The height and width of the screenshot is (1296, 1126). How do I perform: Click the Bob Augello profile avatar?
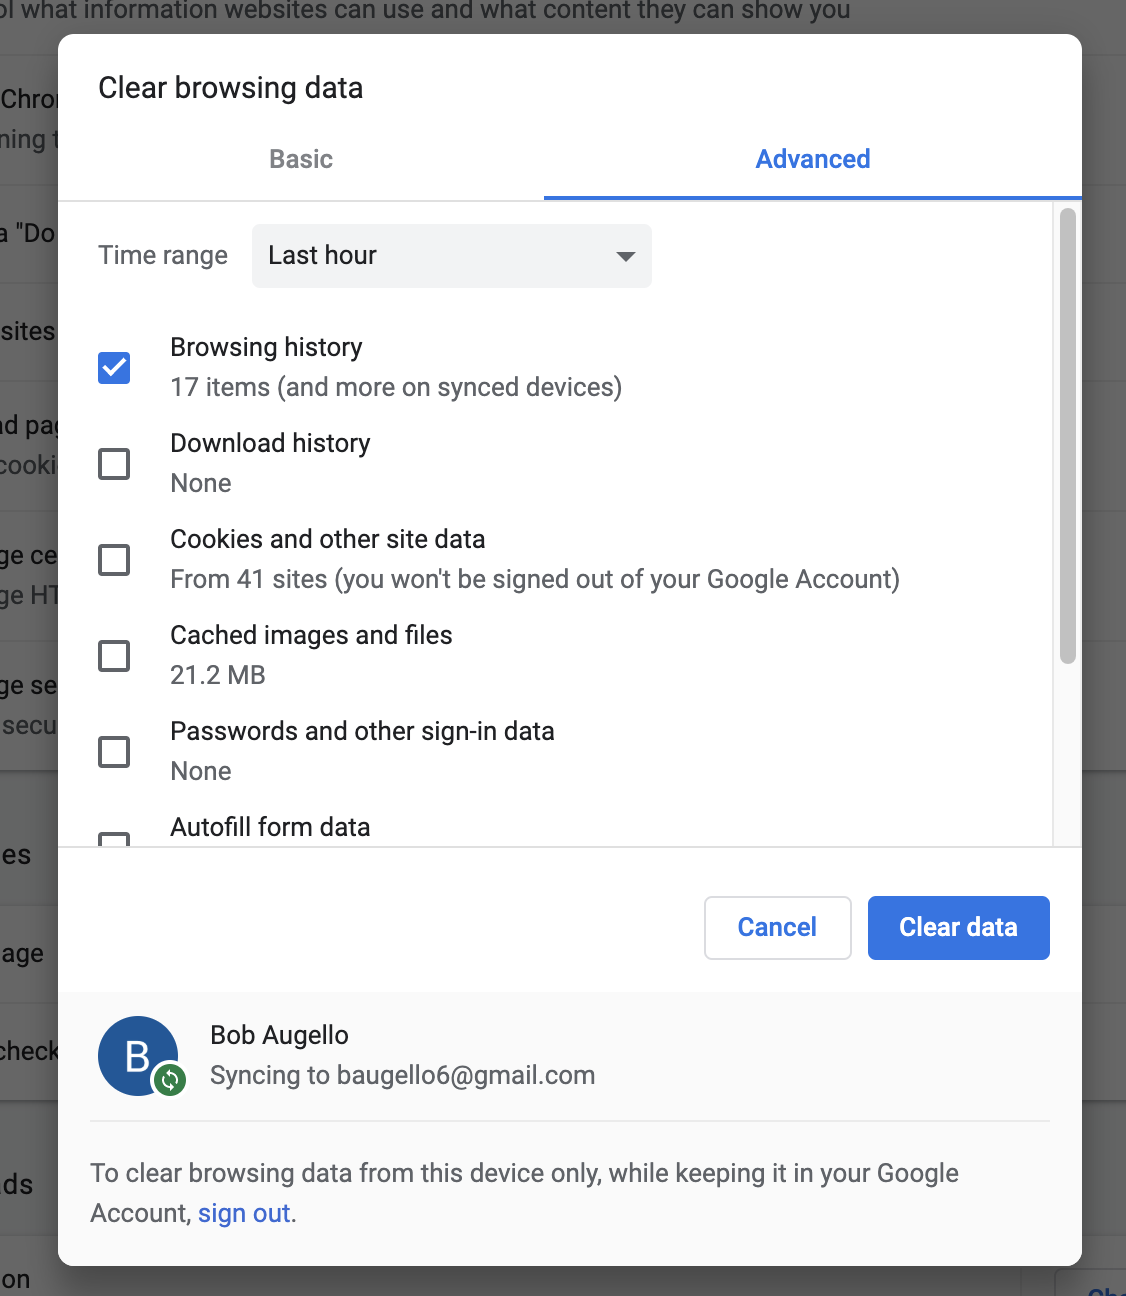(x=138, y=1056)
